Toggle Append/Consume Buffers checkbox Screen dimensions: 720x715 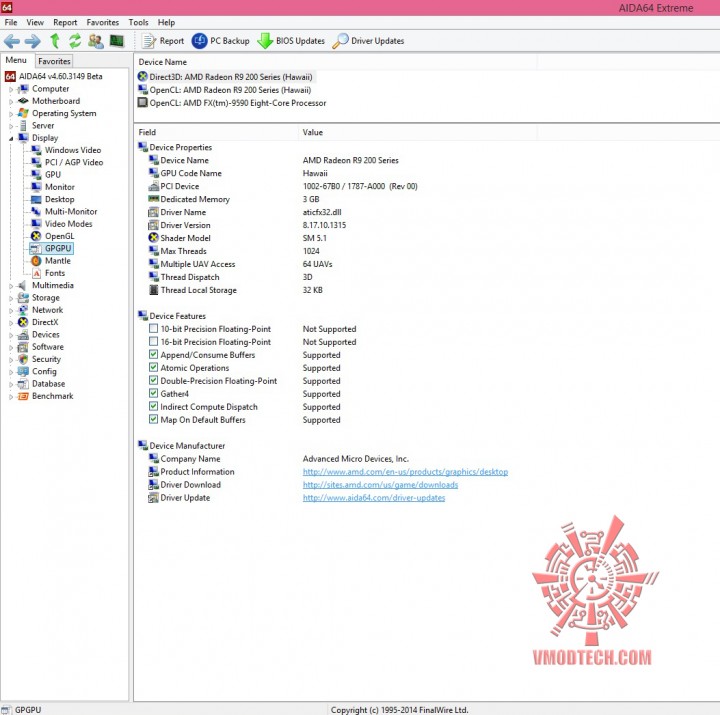coord(153,354)
